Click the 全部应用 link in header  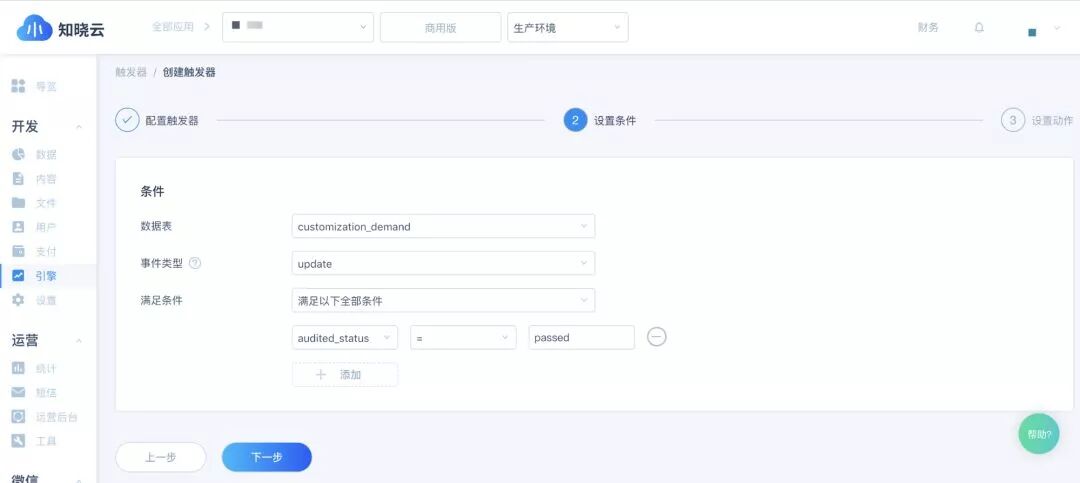click(172, 28)
